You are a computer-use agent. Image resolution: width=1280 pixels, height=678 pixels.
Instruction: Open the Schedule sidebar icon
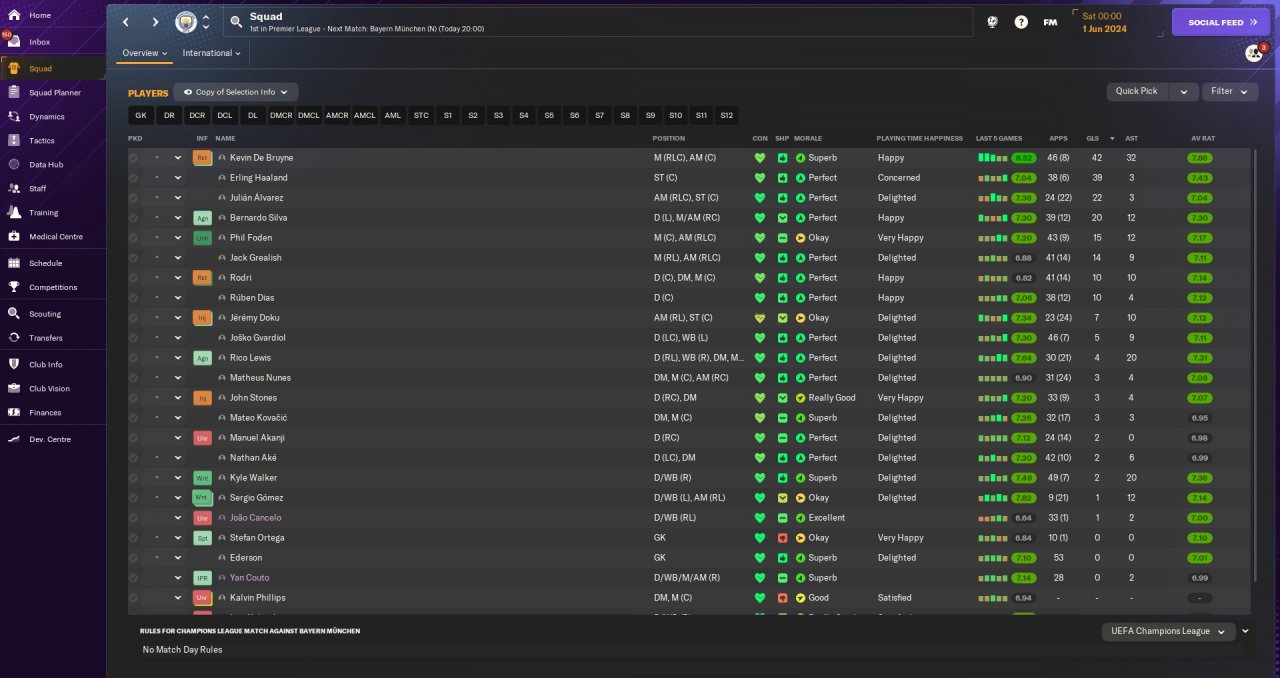(14, 263)
